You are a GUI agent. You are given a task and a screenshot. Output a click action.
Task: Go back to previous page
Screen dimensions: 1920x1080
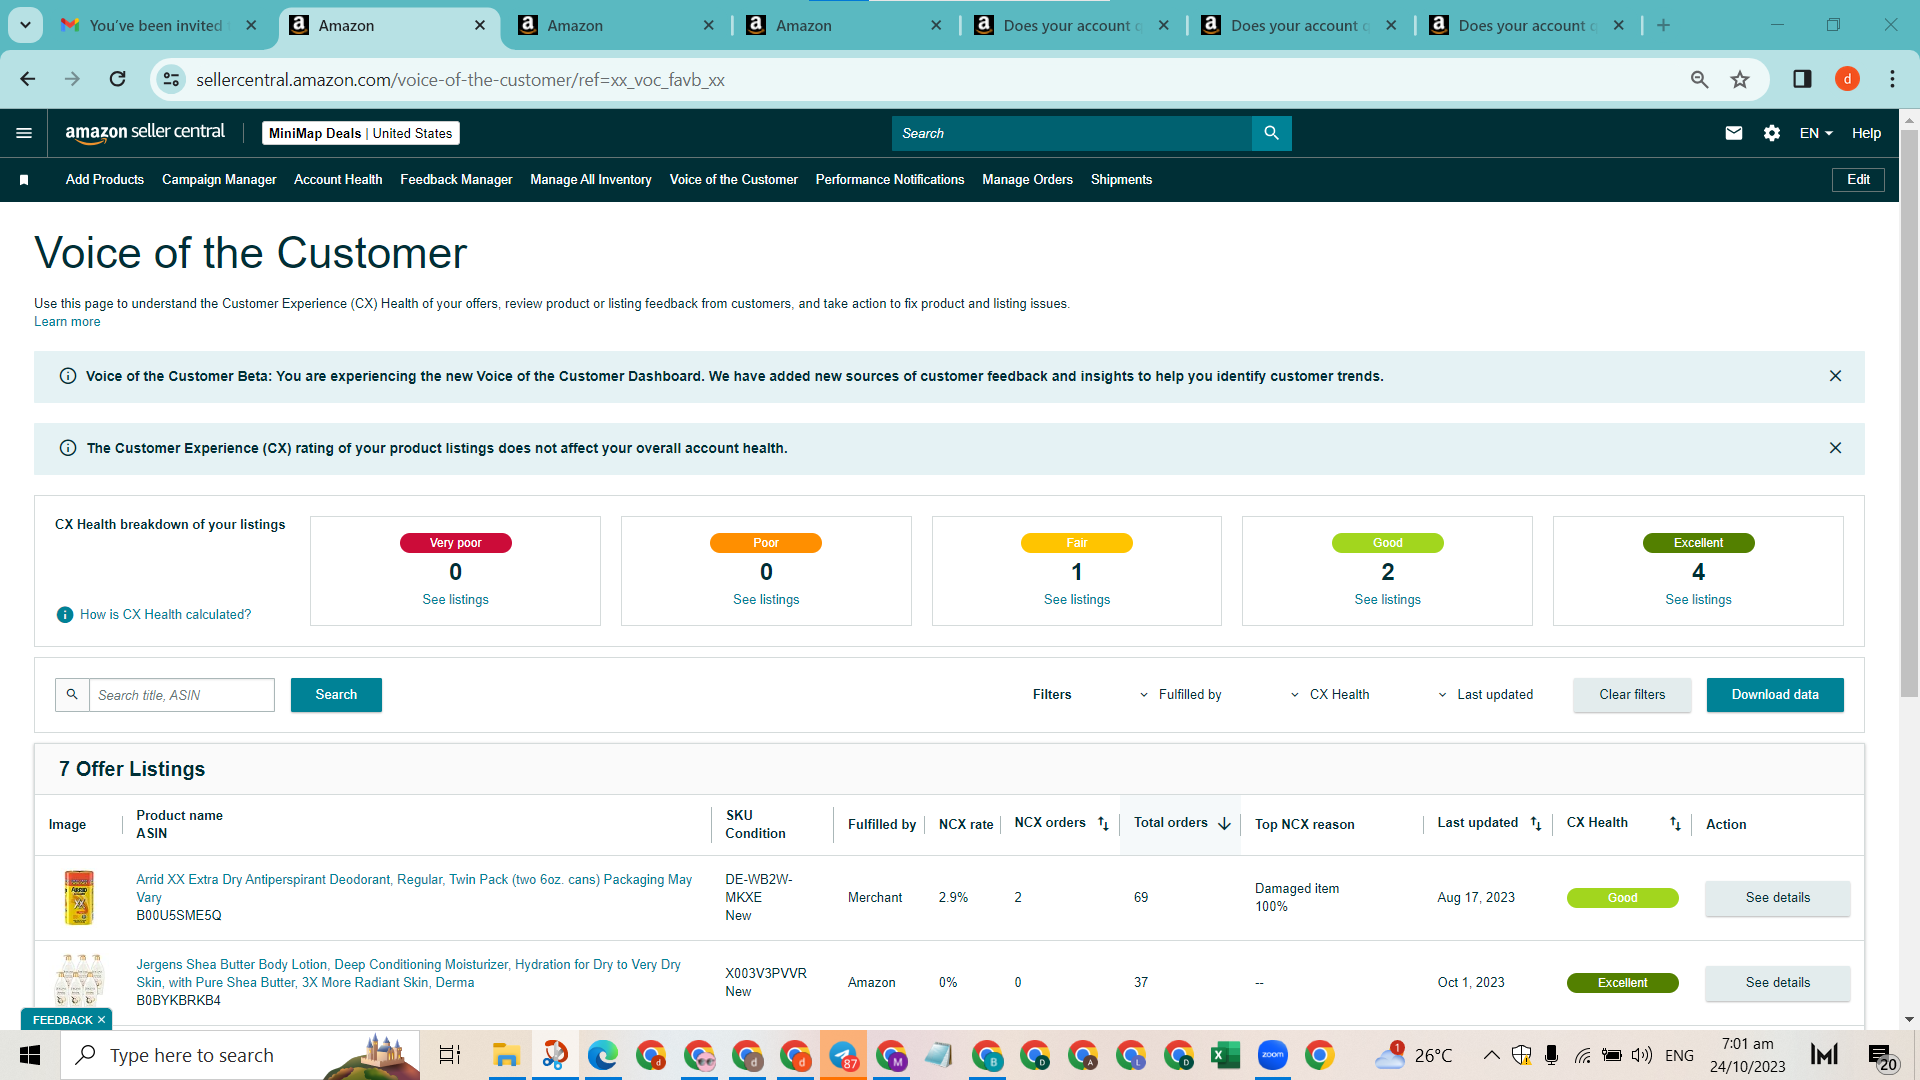click(x=28, y=79)
